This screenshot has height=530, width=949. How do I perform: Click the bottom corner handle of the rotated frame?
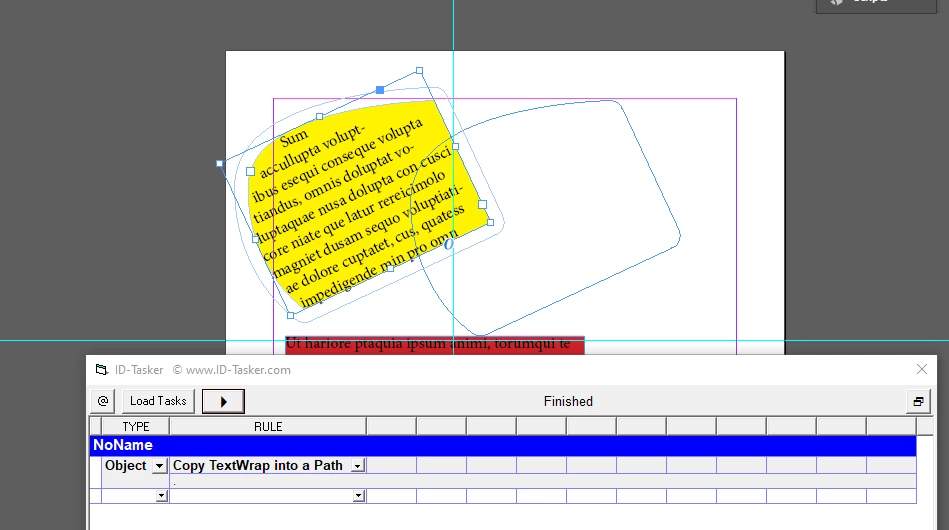(291, 315)
